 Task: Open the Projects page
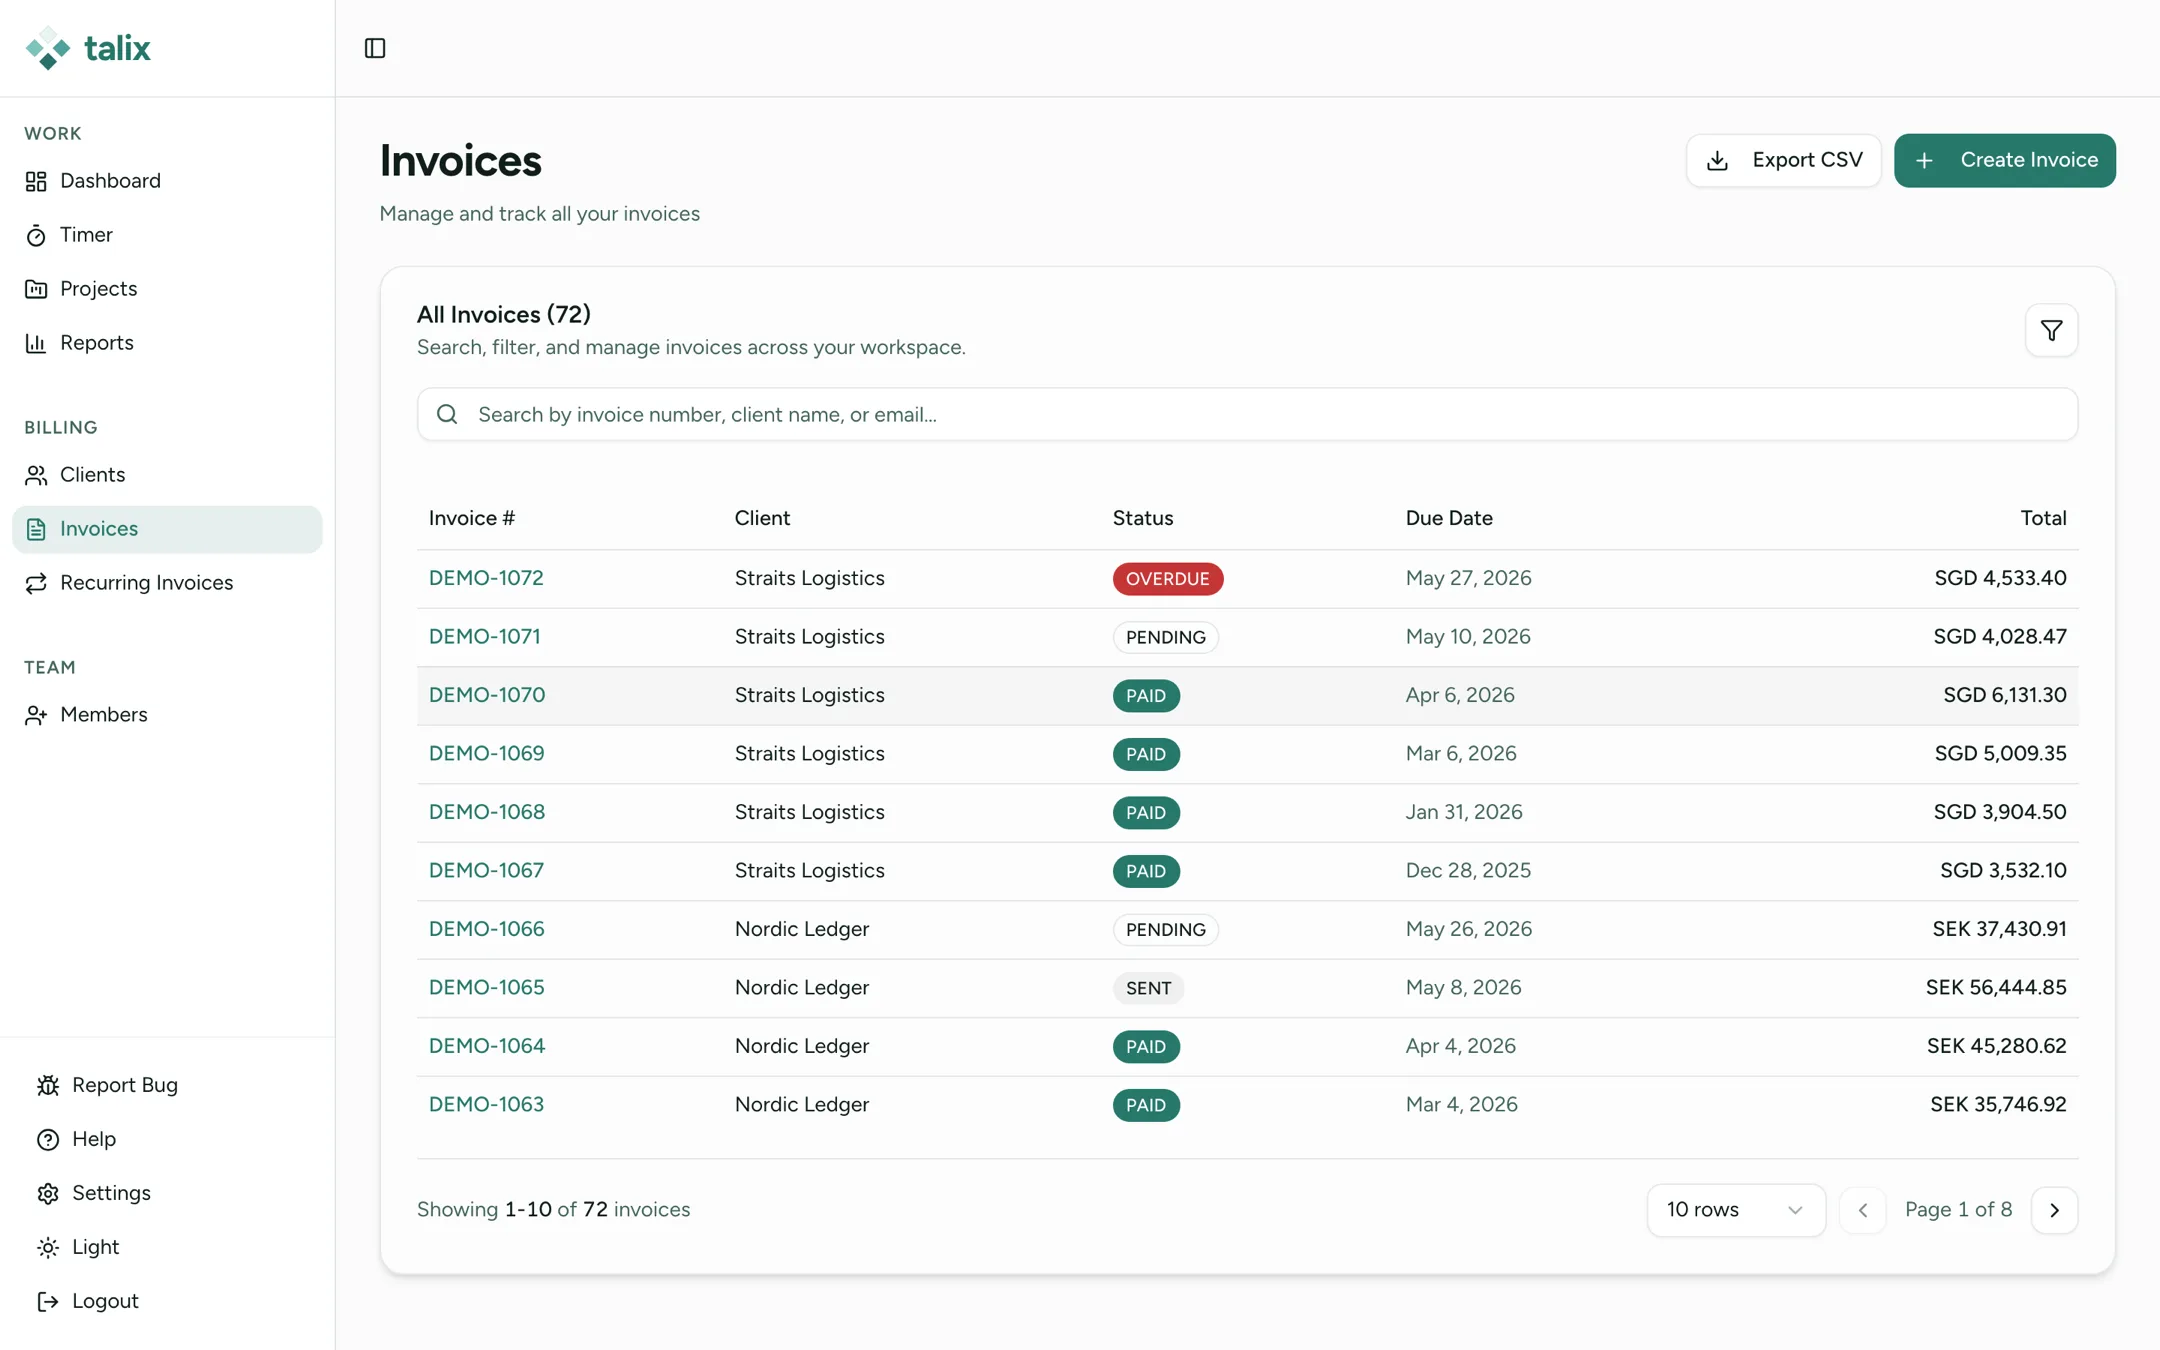pyautogui.click(x=167, y=289)
